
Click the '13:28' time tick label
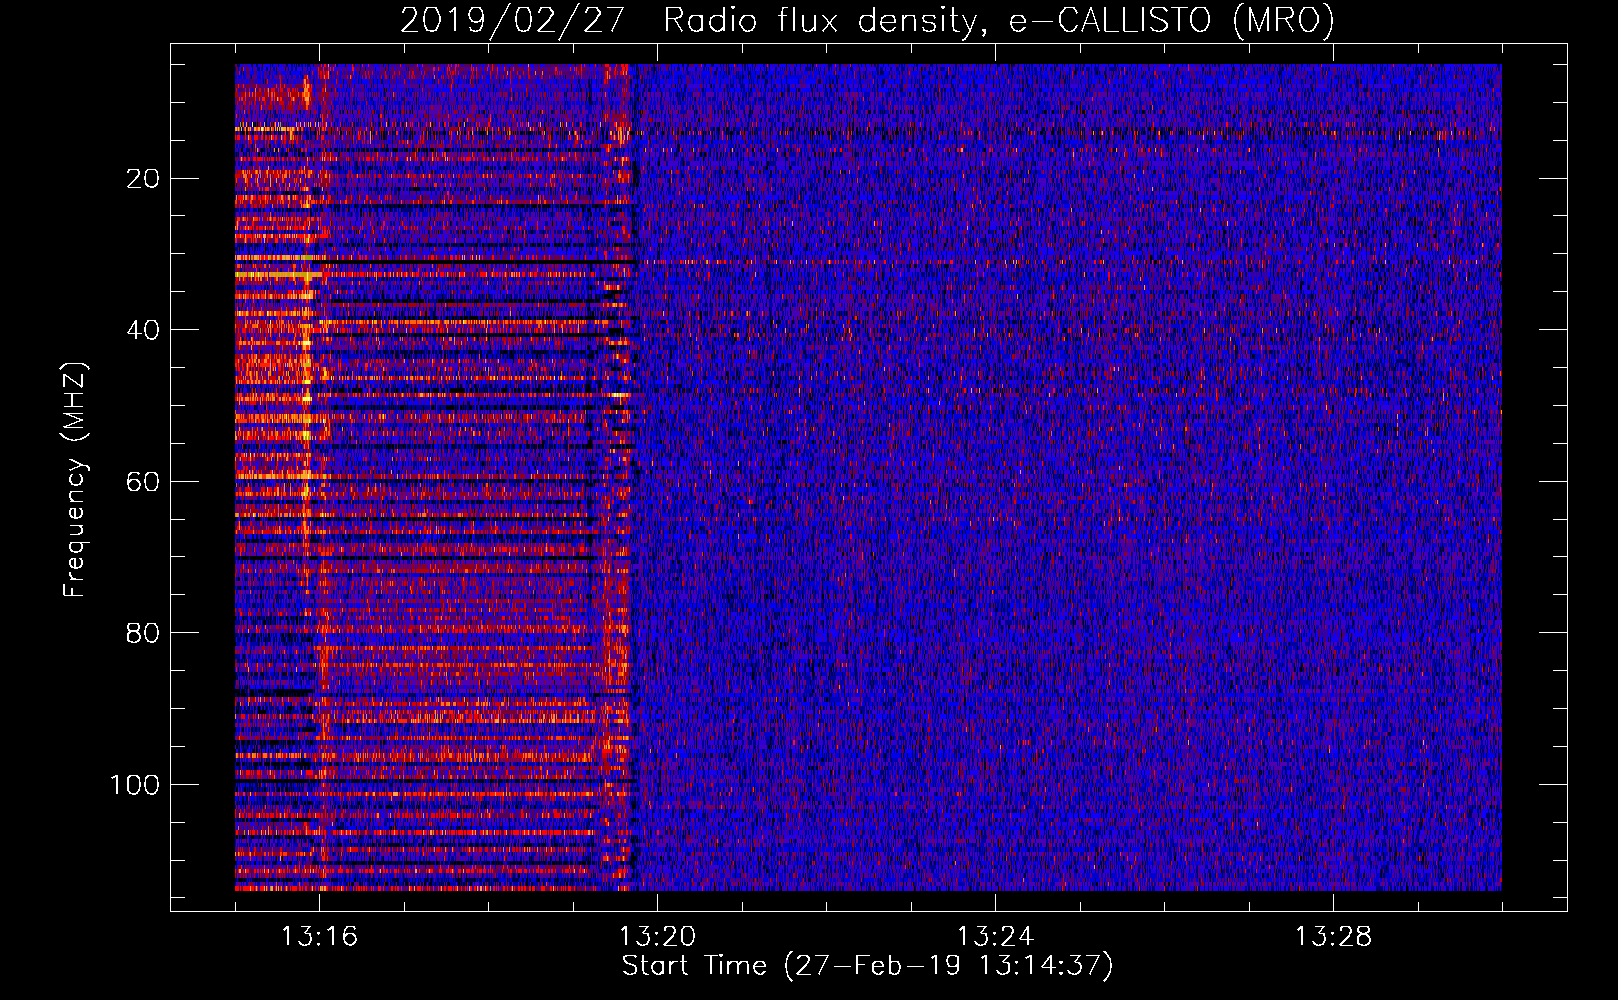[x=1333, y=937]
